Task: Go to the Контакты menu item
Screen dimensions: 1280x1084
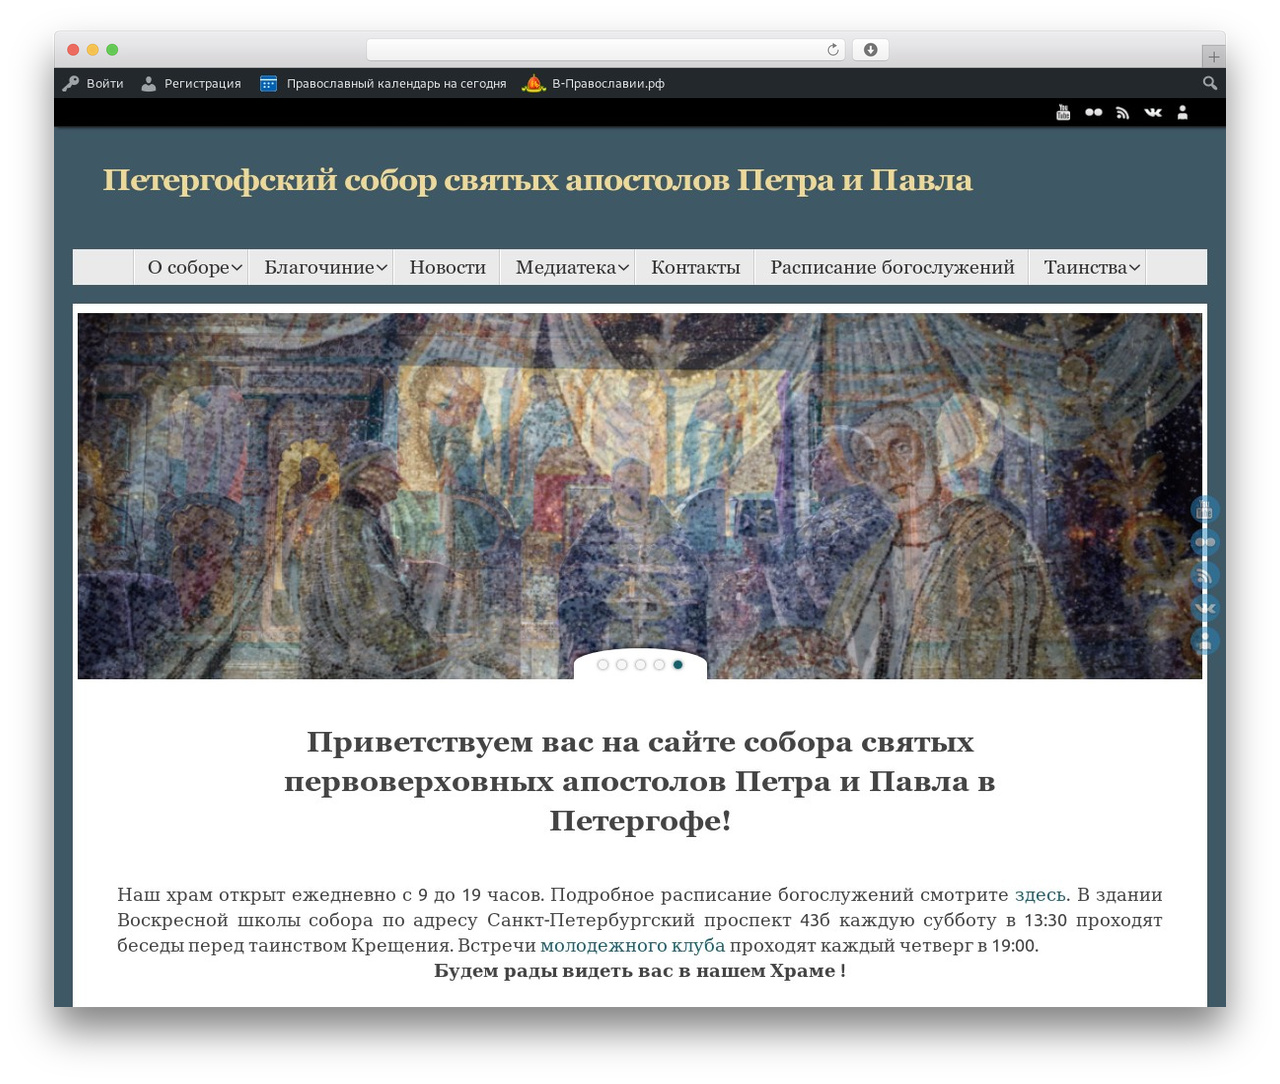Action: pos(695,267)
